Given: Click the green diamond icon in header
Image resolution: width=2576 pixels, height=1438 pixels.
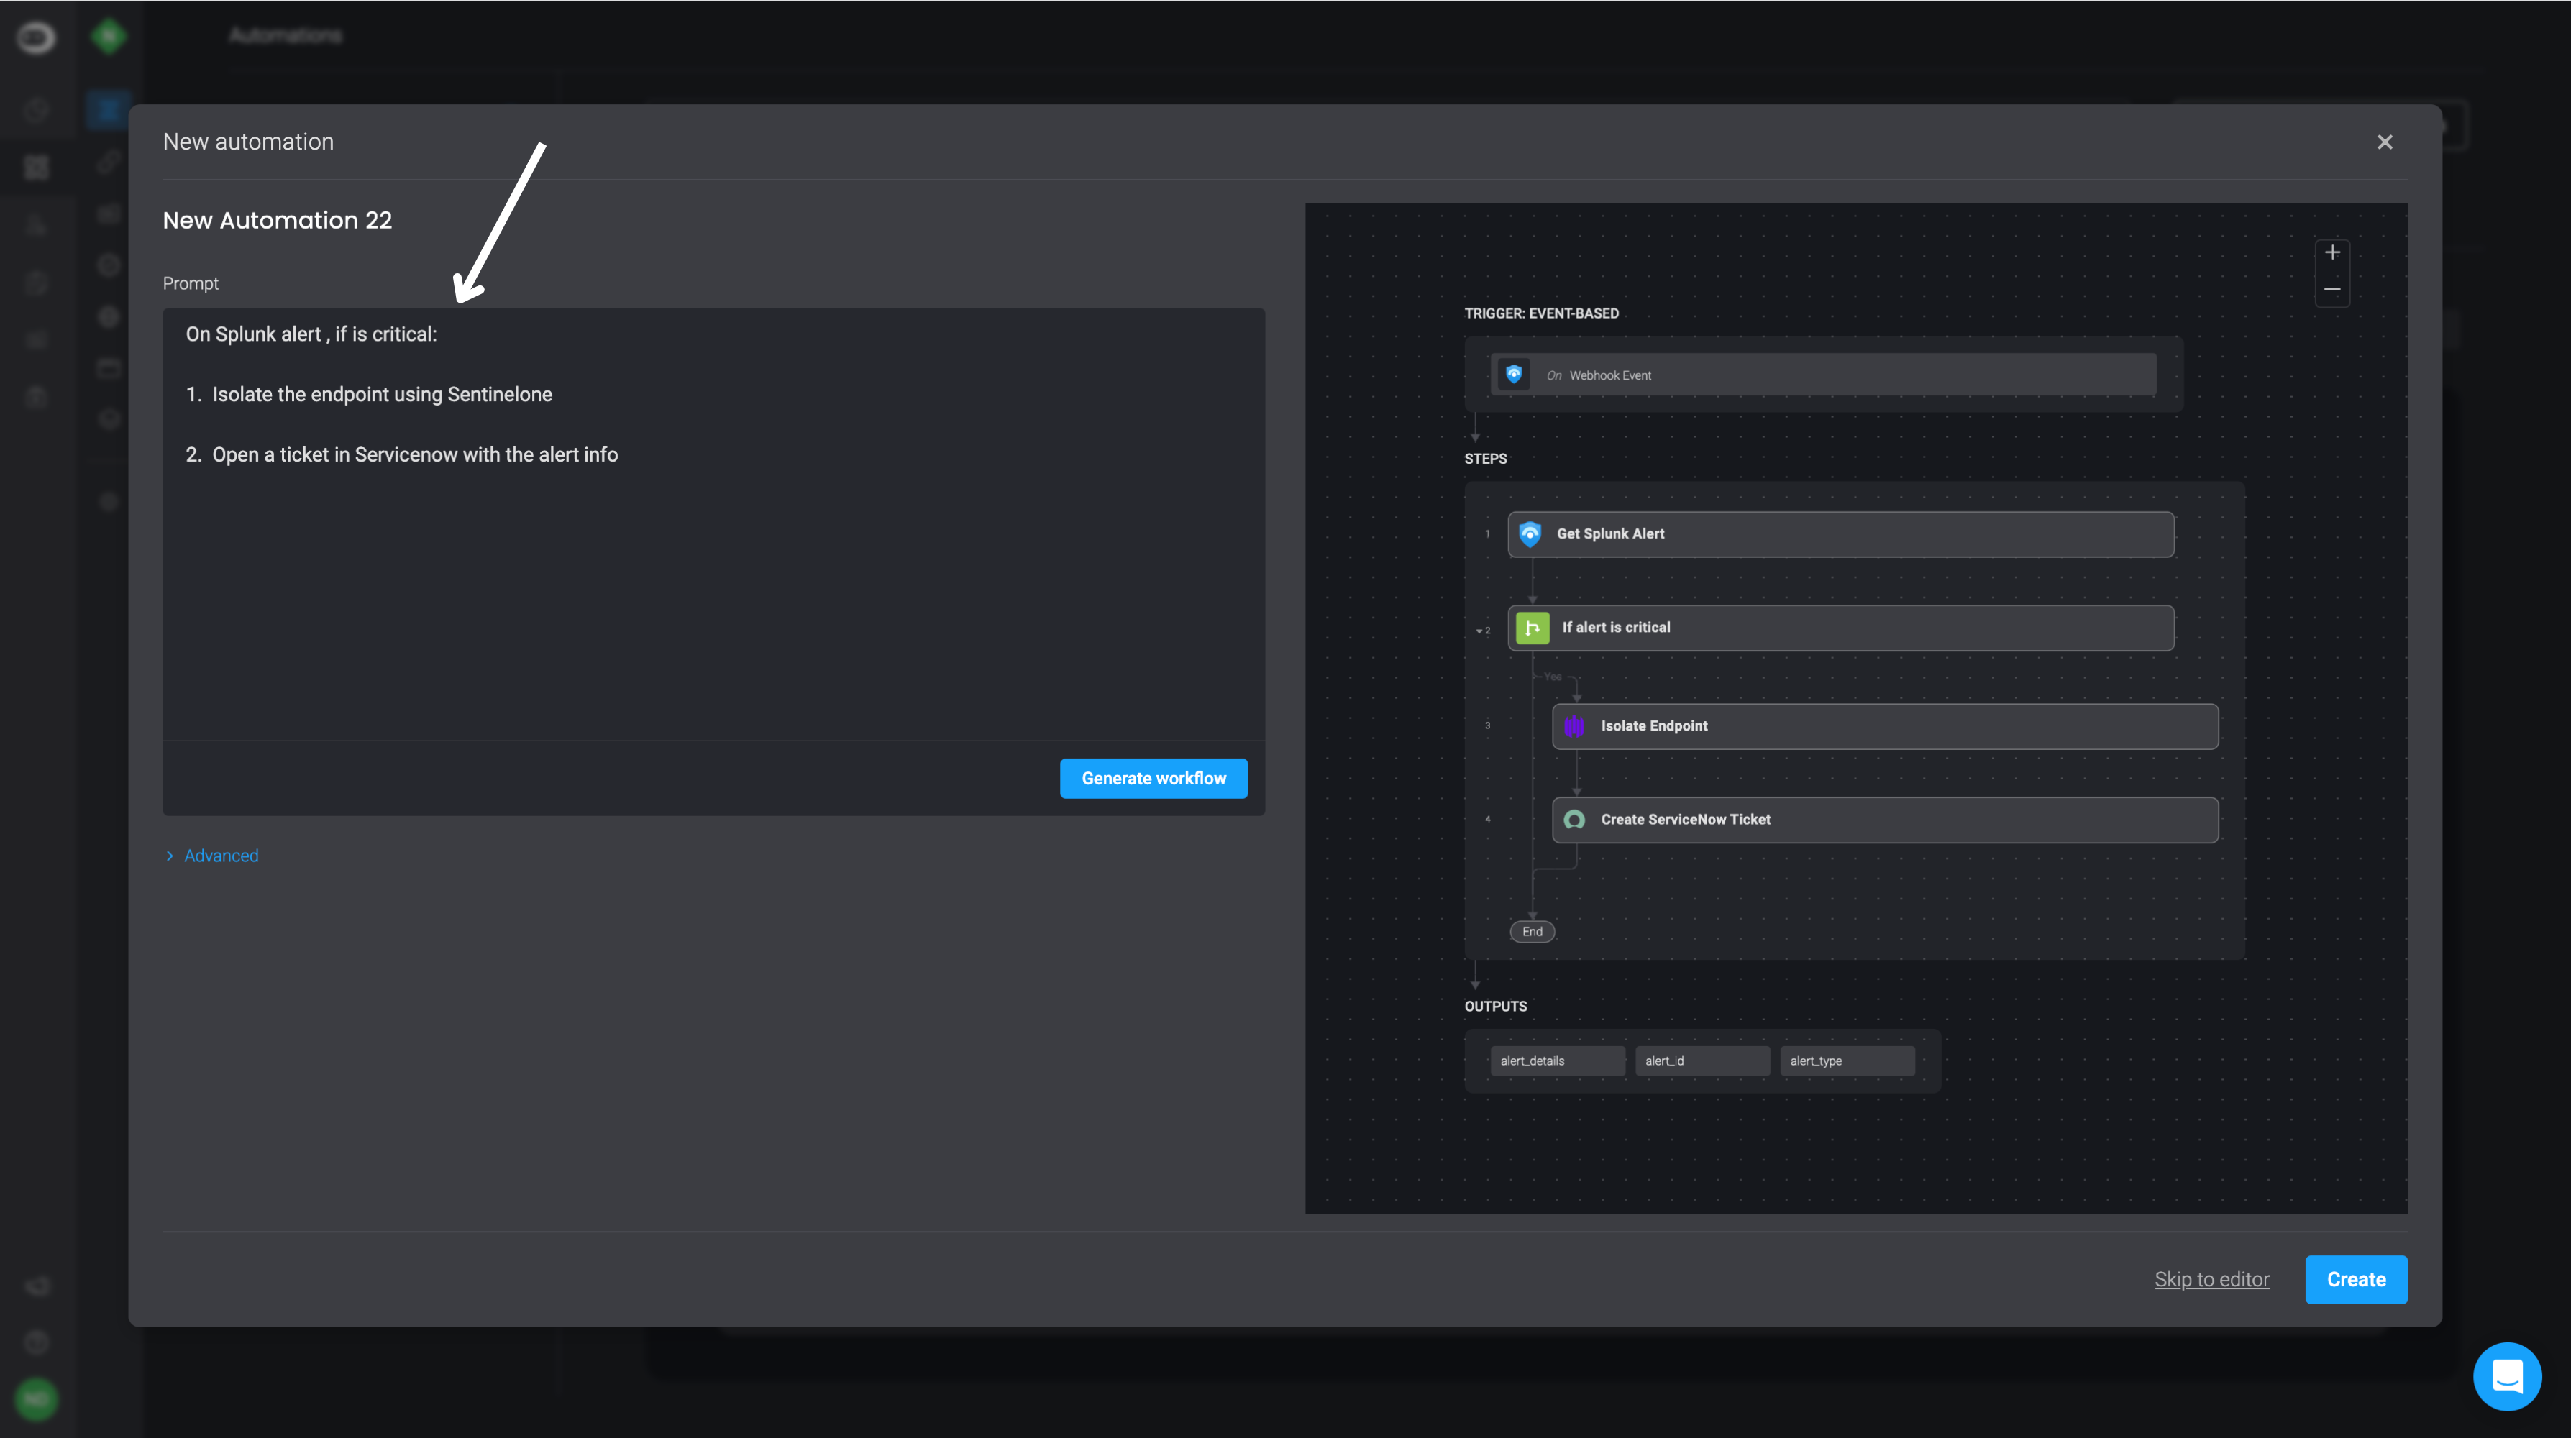Looking at the screenshot, I should point(109,37).
